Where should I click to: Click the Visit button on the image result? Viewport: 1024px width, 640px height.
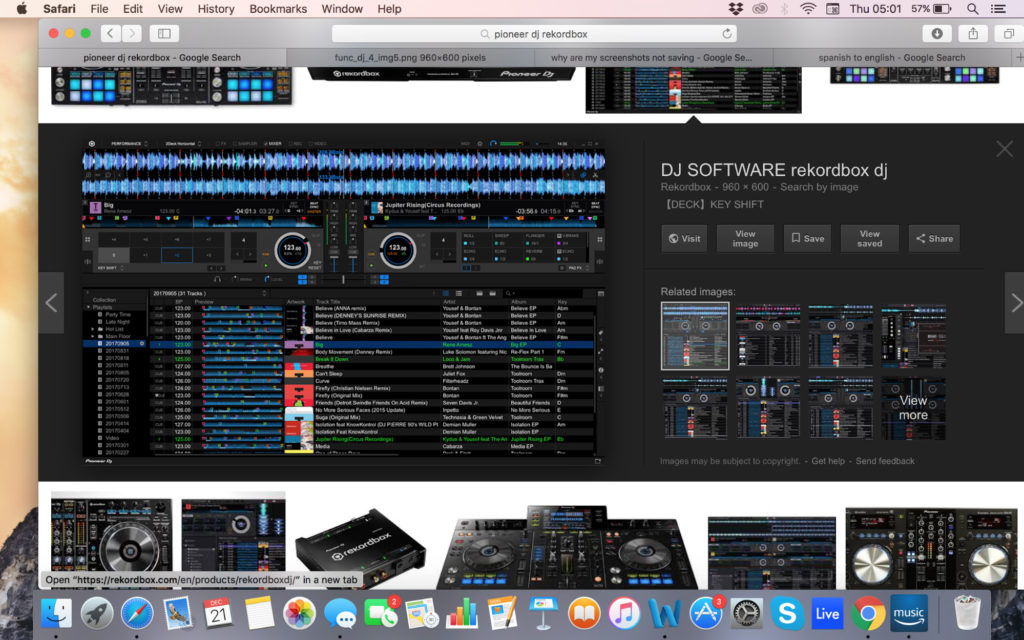pyautogui.click(x=684, y=238)
